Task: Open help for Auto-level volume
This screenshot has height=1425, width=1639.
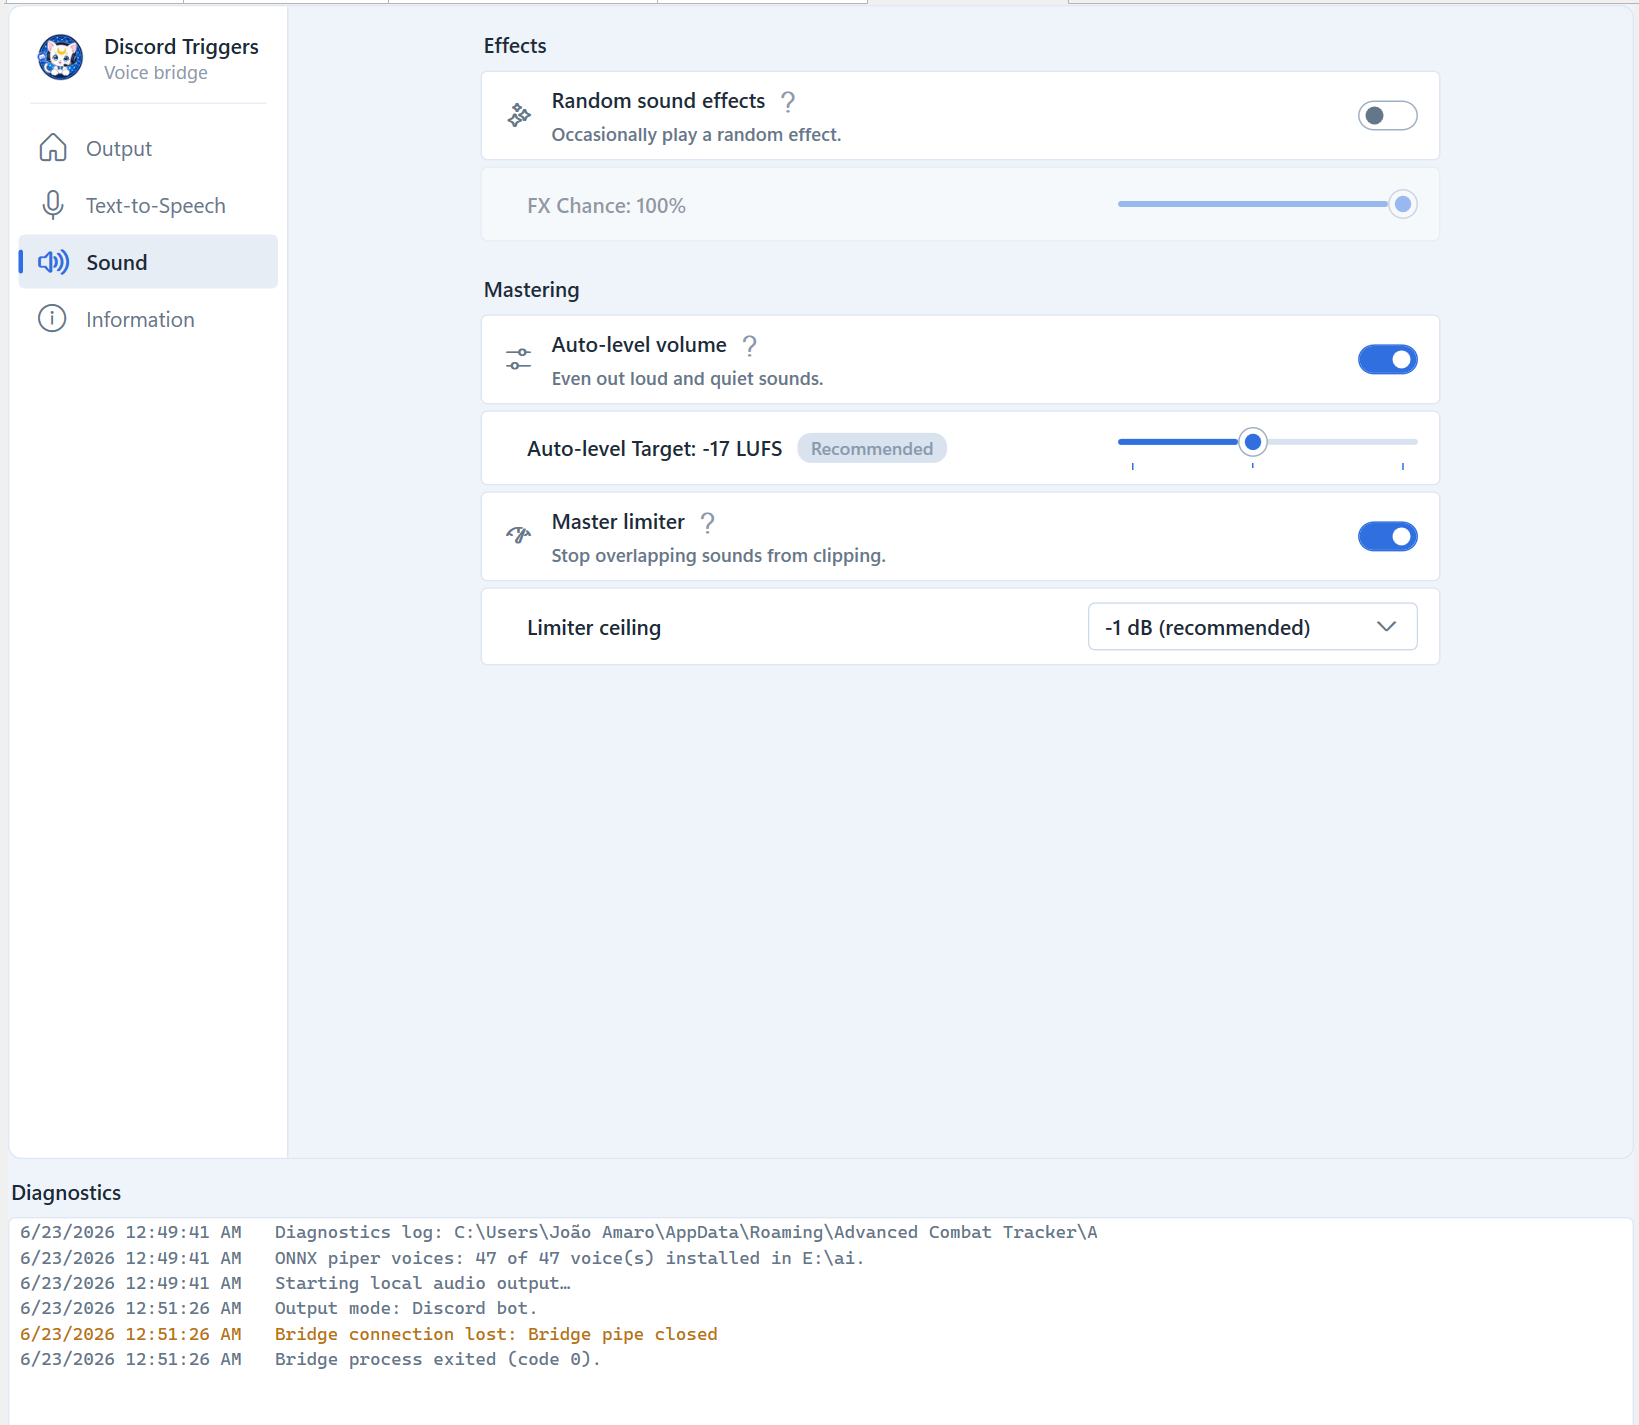Action: coord(750,345)
